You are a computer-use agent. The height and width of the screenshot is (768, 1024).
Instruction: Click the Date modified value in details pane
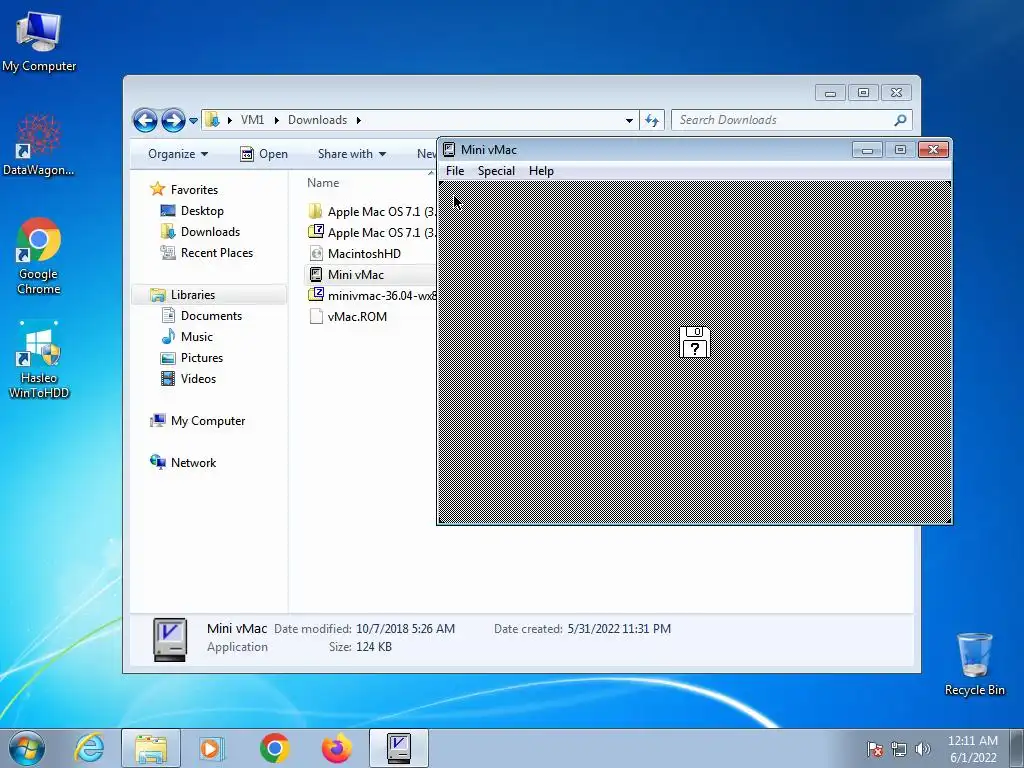coord(405,629)
